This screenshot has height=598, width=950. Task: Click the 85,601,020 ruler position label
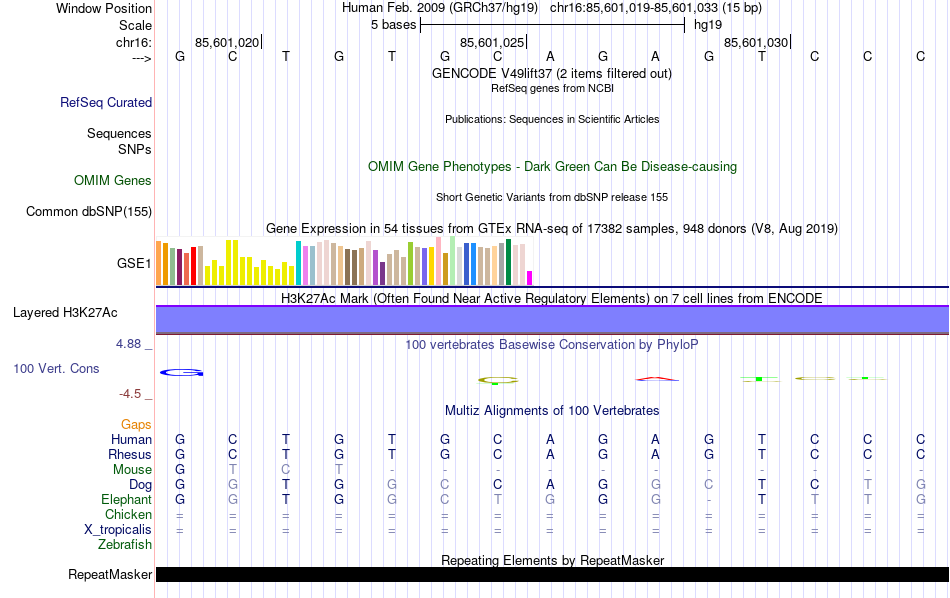227,42
